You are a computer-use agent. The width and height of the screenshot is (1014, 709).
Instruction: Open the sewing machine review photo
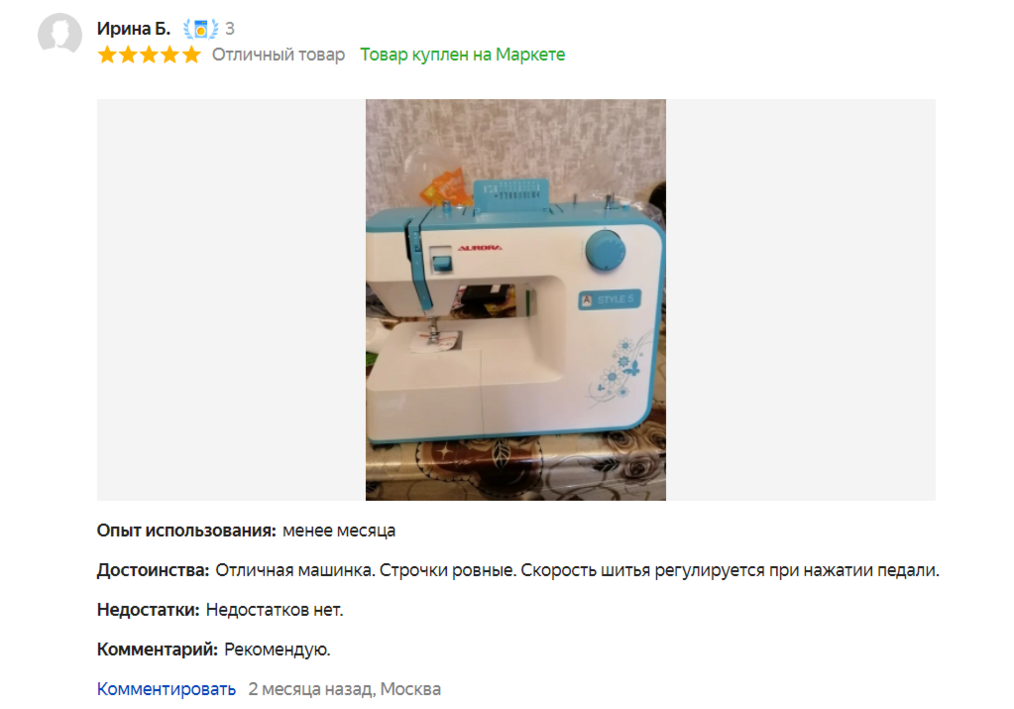(515, 300)
